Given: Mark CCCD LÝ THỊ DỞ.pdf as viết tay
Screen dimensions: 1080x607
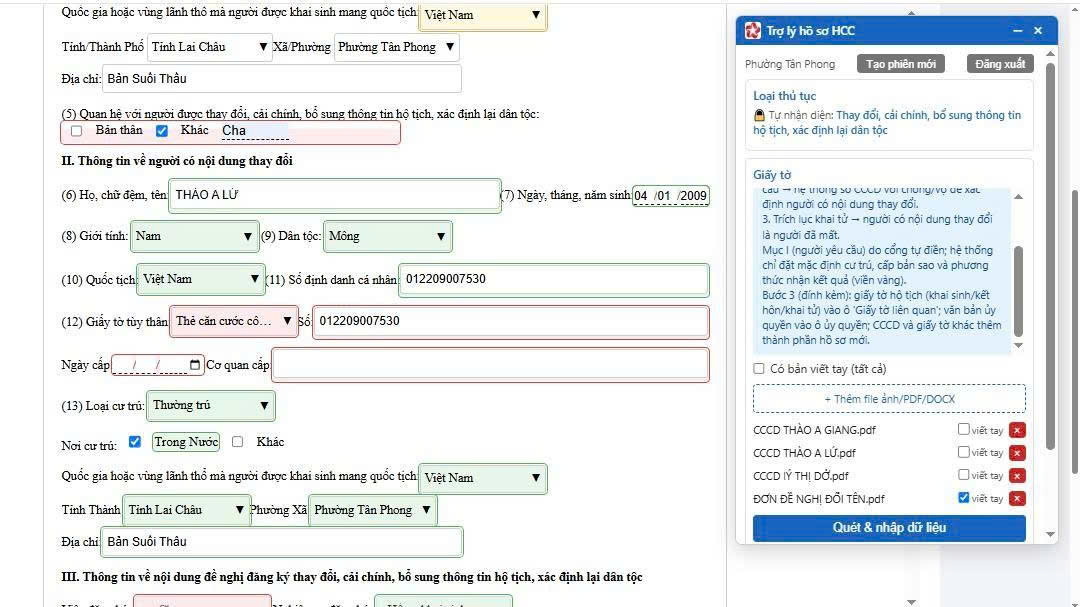Looking at the screenshot, I should (964, 475).
